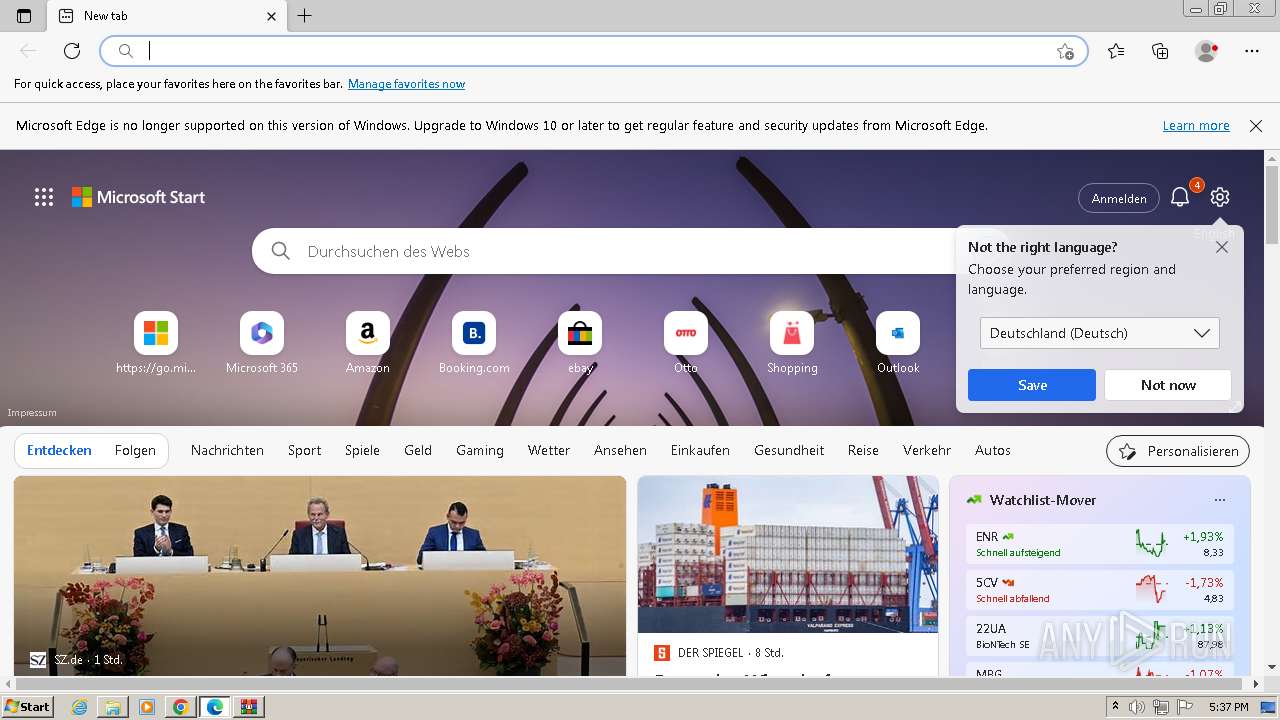Open the Microsoft Start app launcher grid
Image resolution: width=1280 pixels, height=720 pixels.
click(44, 197)
